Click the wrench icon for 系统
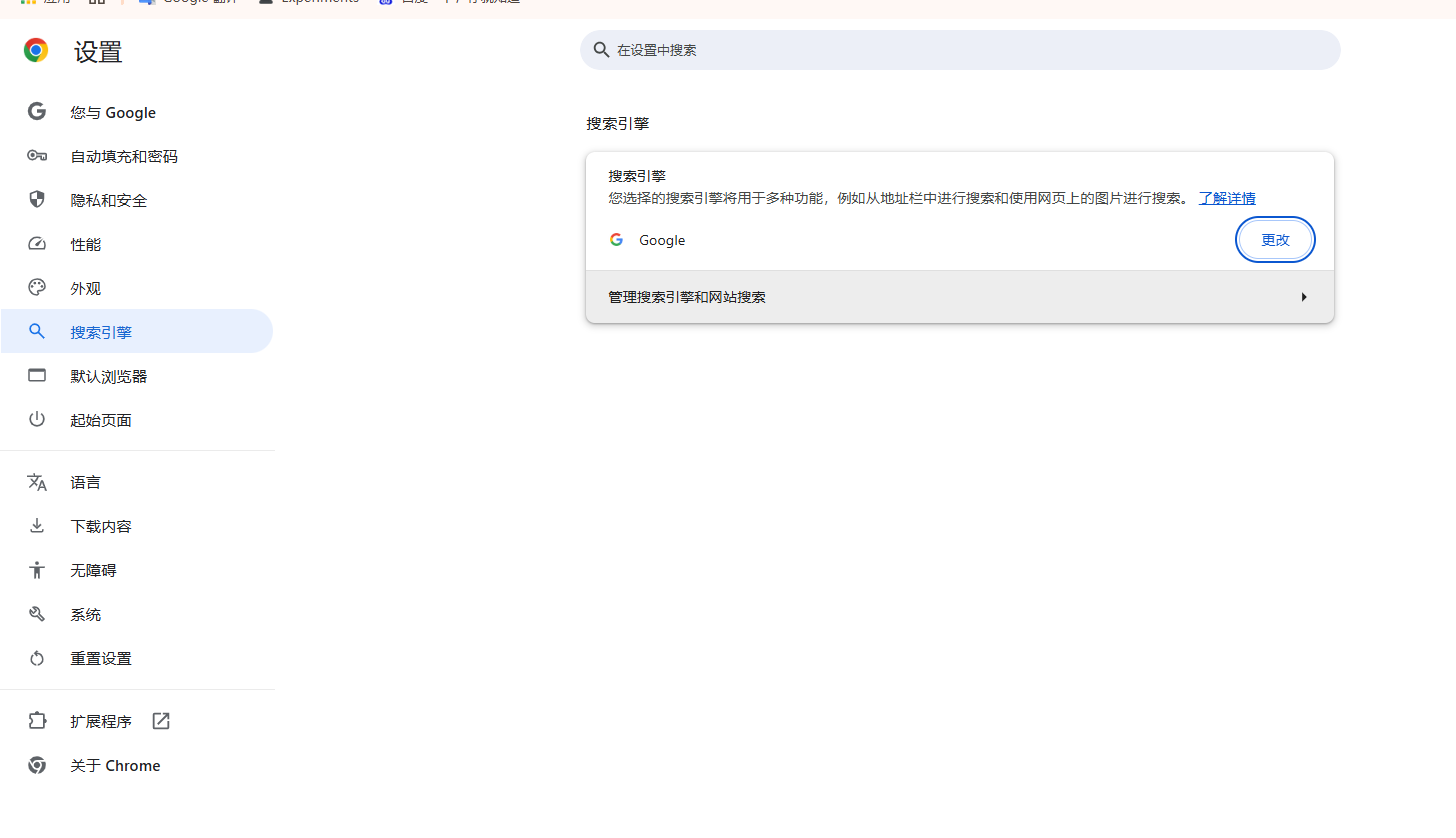The height and width of the screenshot is (838, 1456). pos(37,614)
